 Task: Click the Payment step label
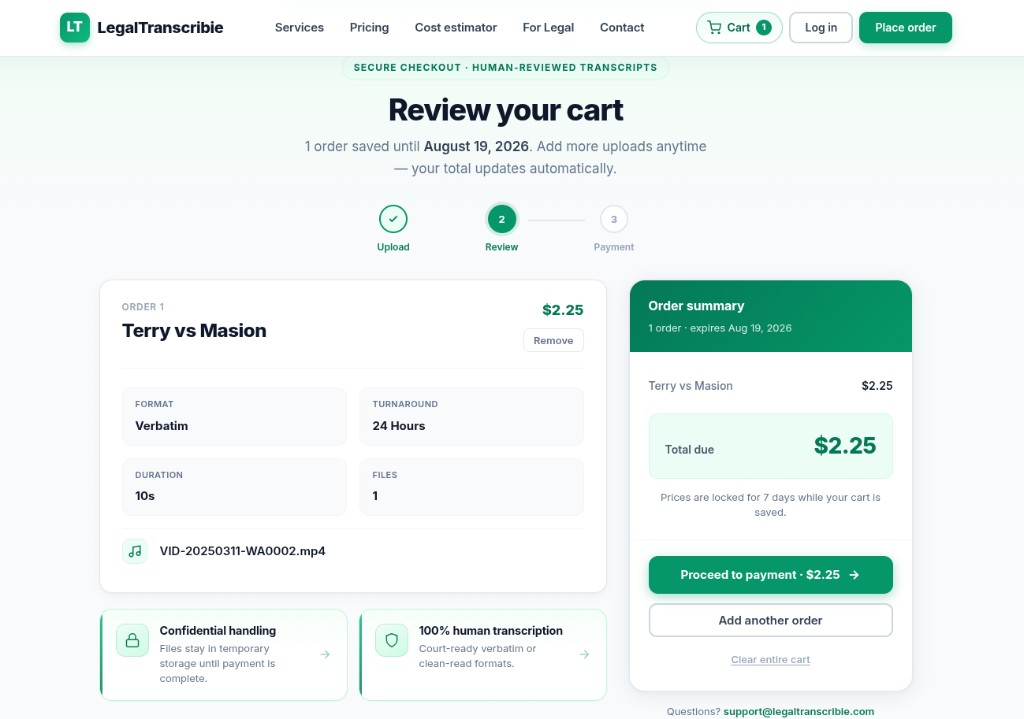(x=614, y=247)
